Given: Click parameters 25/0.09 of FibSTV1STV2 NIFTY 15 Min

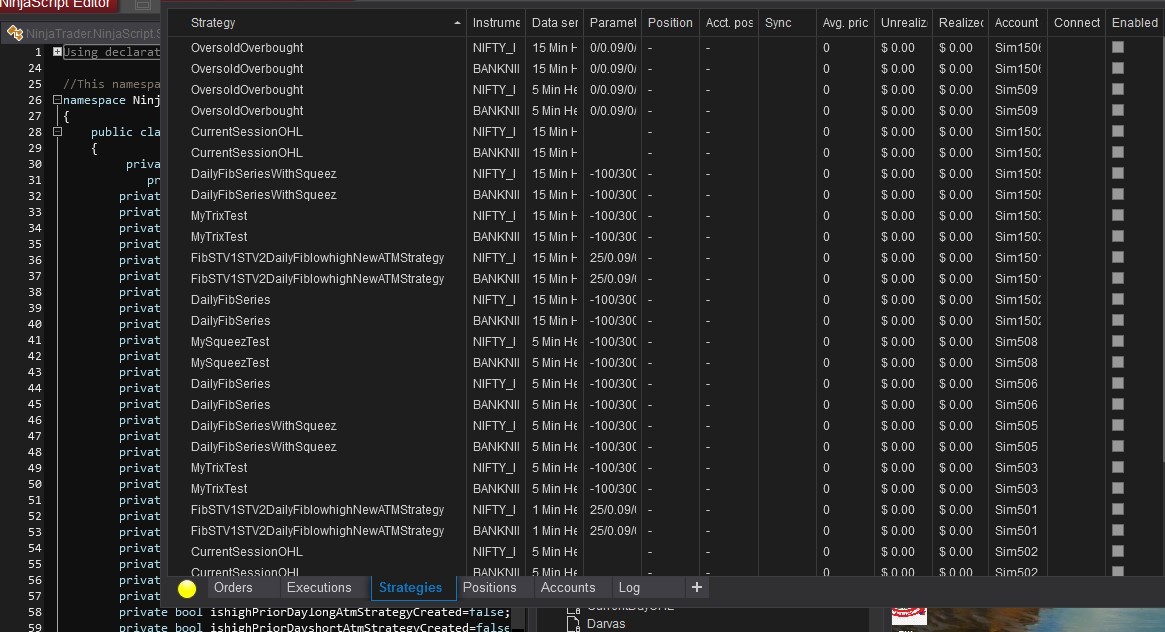Looking at the screenshot, I should 612,258.
